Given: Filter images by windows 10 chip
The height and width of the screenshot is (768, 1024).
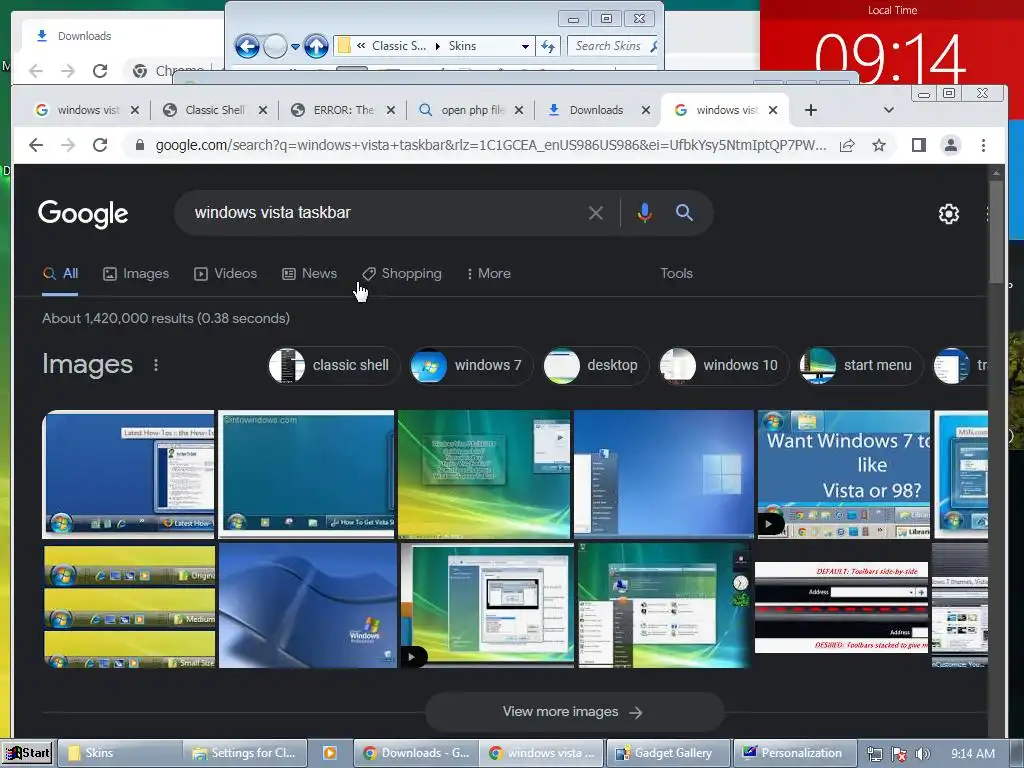Looking at the screenshot, I should click(722, 365).
